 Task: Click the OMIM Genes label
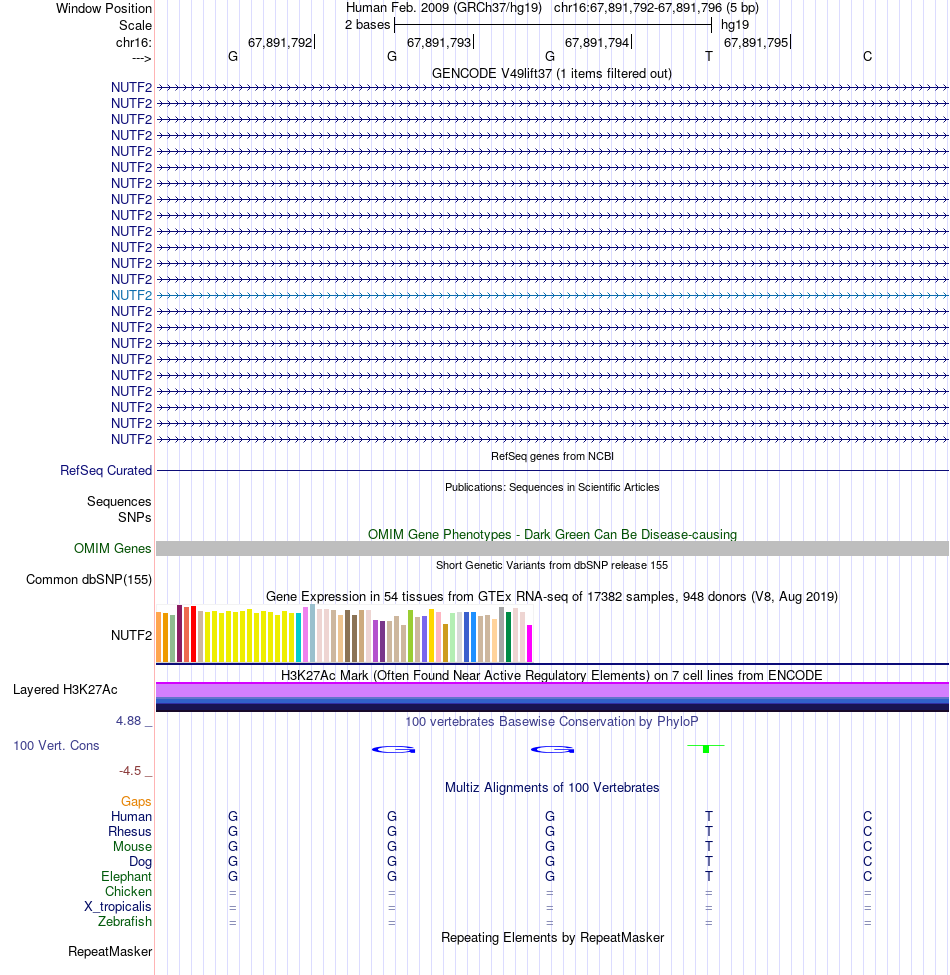pos(113,548)
